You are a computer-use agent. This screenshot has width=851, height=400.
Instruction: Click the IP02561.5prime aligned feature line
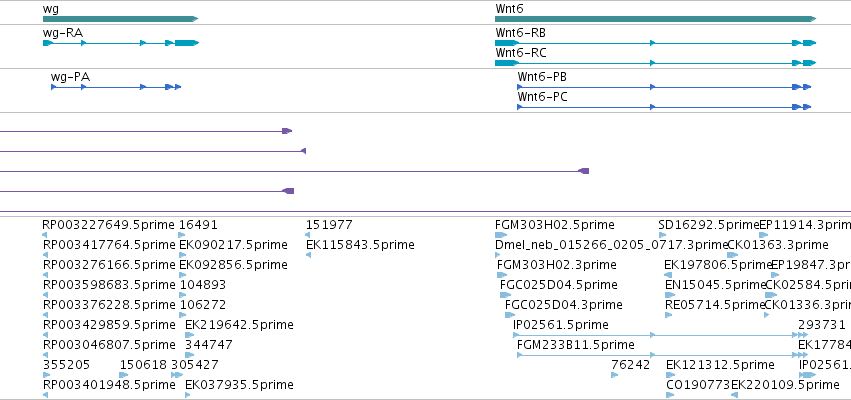tap(660, 335)
